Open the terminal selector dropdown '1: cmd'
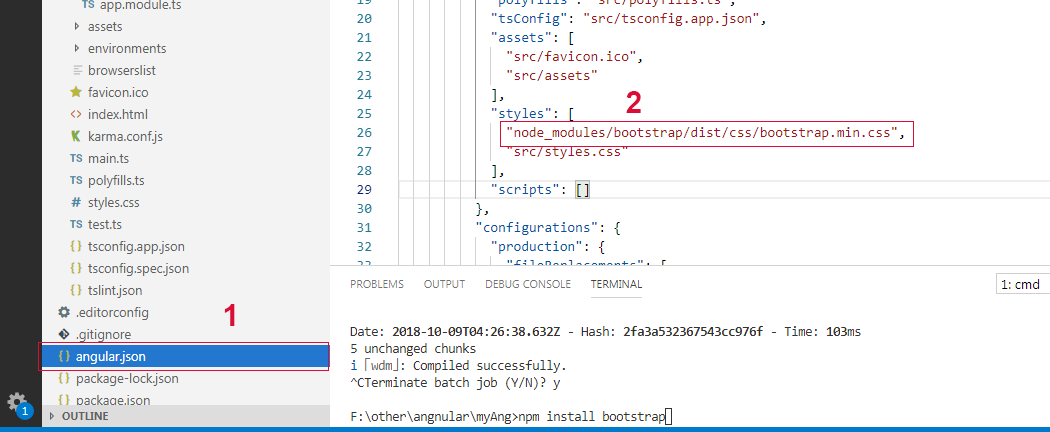 1023,284
